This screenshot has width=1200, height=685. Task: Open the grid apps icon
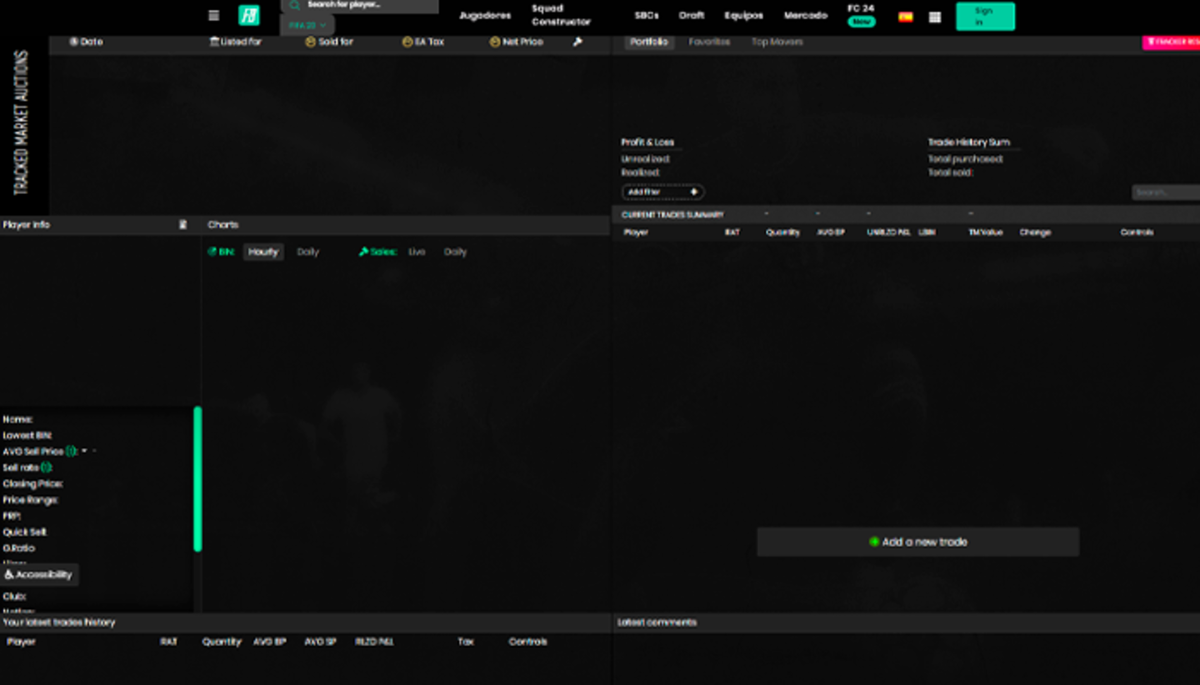935,17
